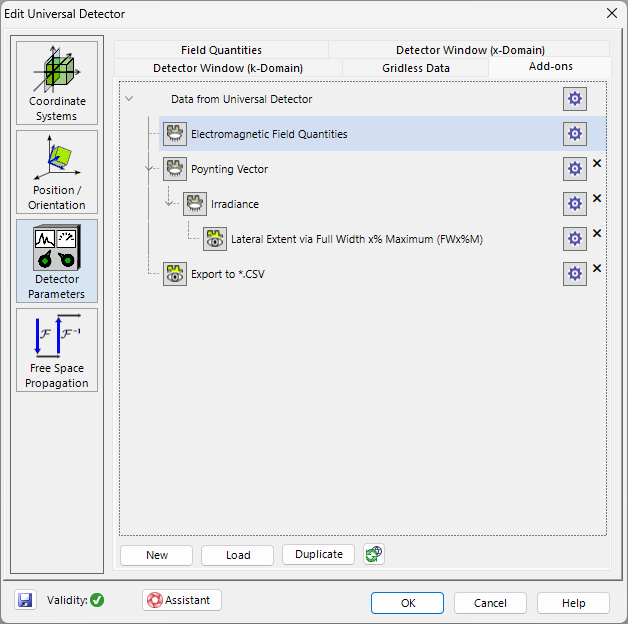Click the save floppy disk icon

pos(25,600)
